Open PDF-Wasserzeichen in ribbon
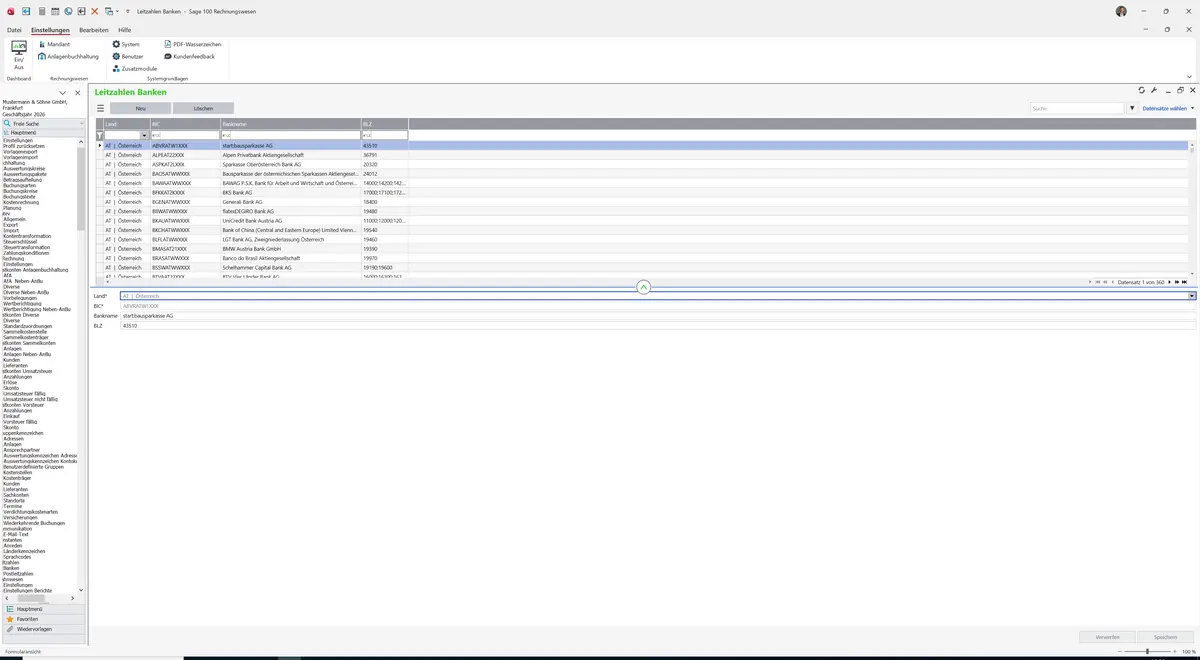Image resolution: width=1200 pixels, height=660 pixels. [193, 44]
